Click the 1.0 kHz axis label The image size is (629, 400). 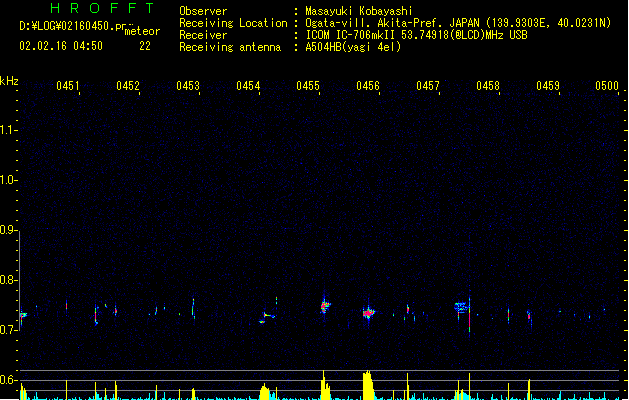8,180
